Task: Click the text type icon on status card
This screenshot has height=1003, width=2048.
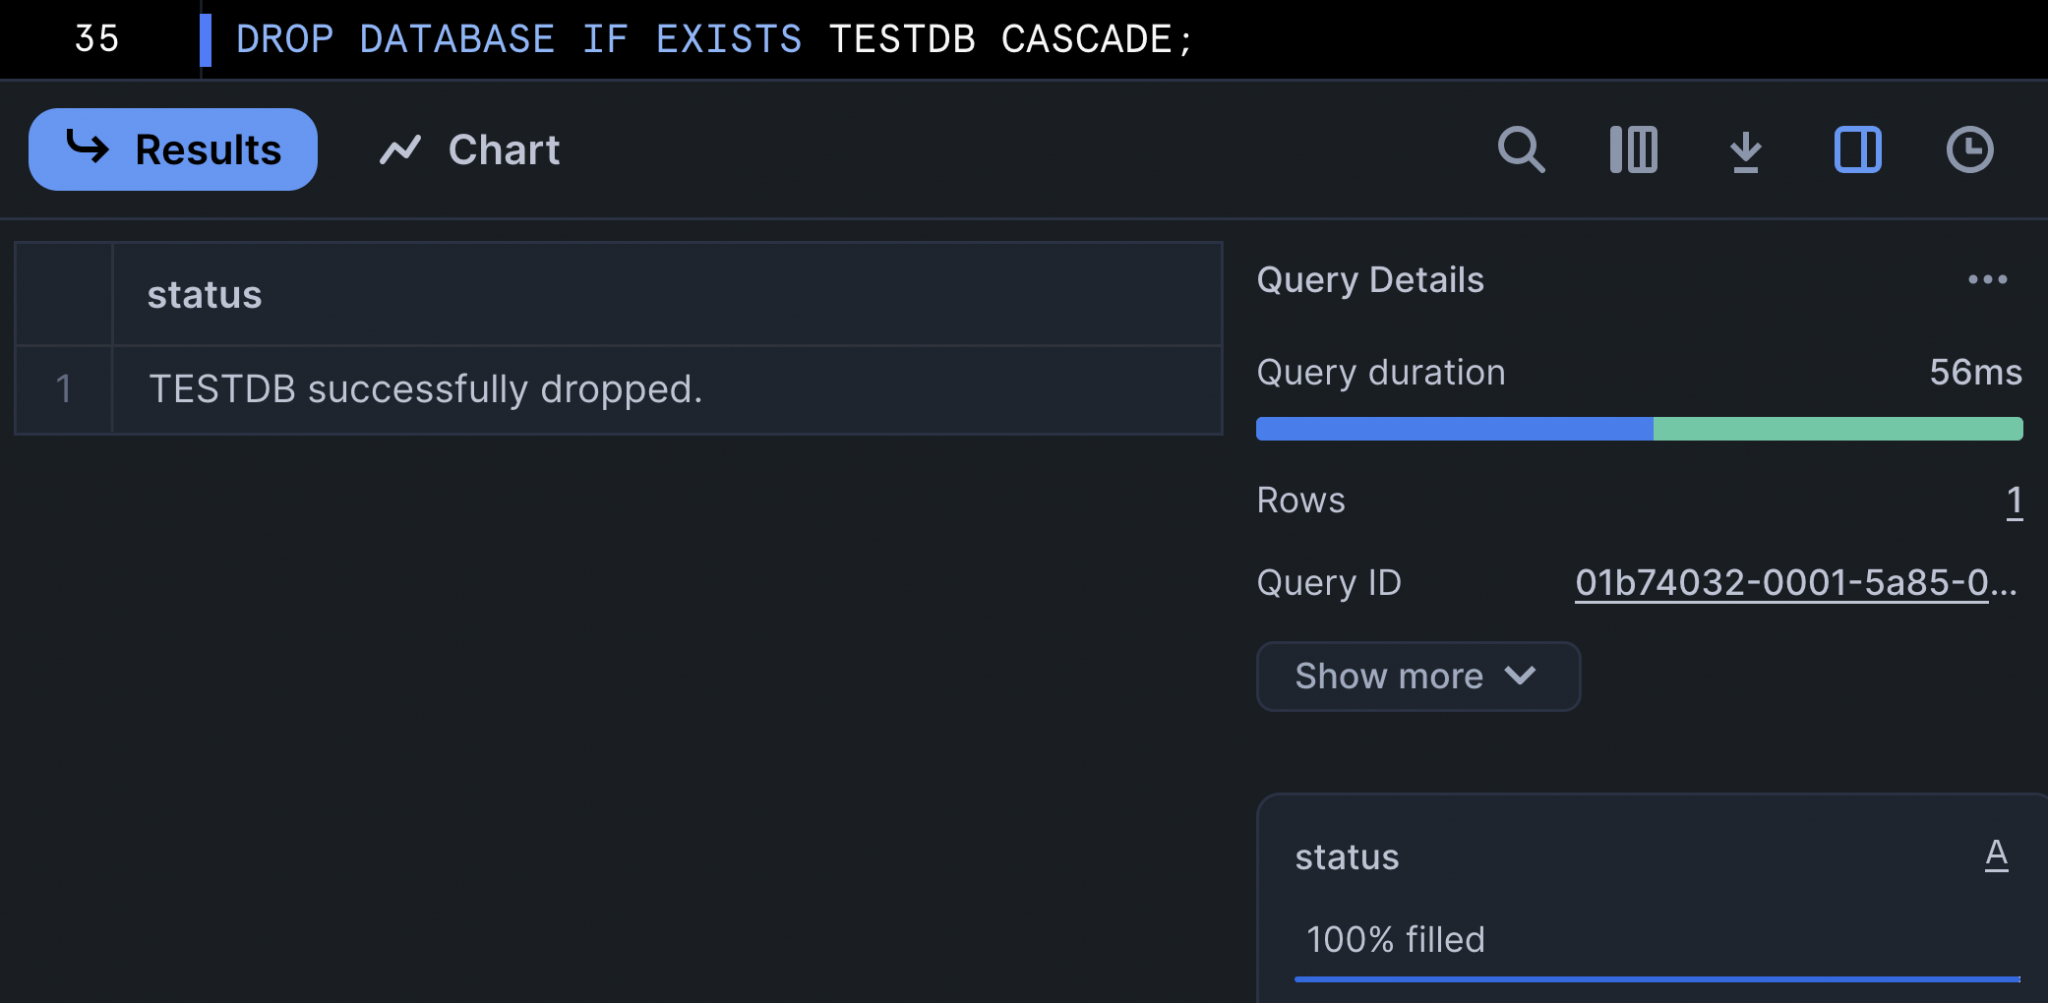Action: point(1996,855)
